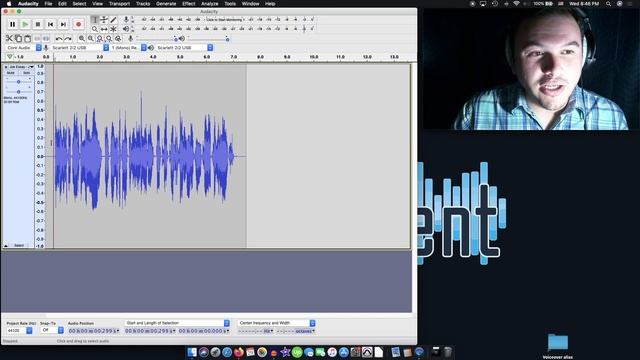Viewport: 640px width, 360px height.
Task: Click the track Select button
Action: pos(19,245)
